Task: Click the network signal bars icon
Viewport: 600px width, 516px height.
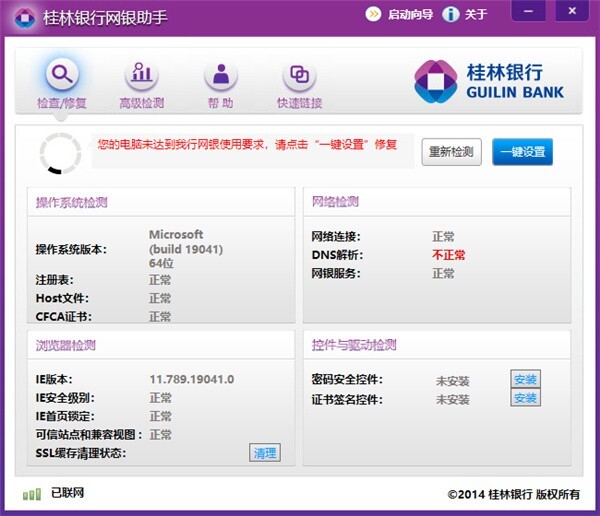Action: (x=32, y=494)
